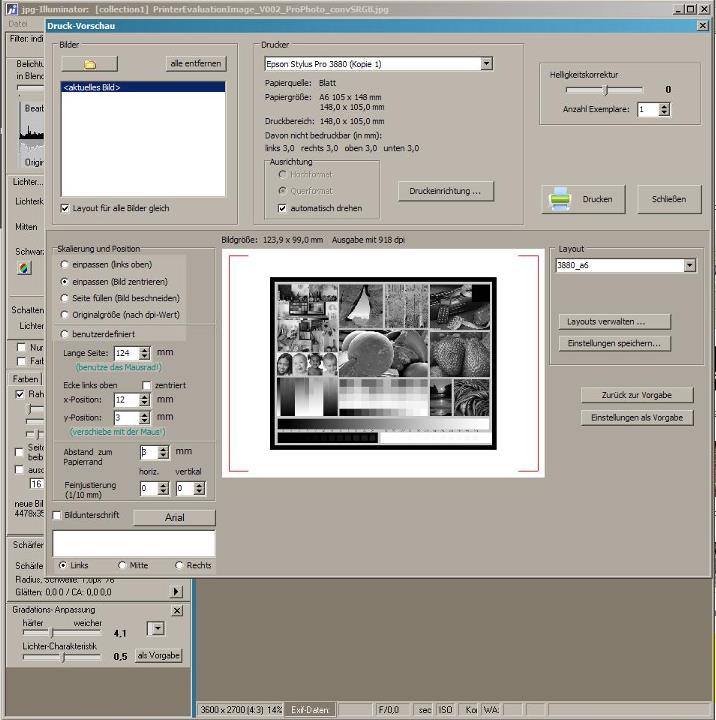Open the Datei menu
Image resolution: width=716 pixels, height=720 pixels.
pyautogui.click(x=18, y=24)
